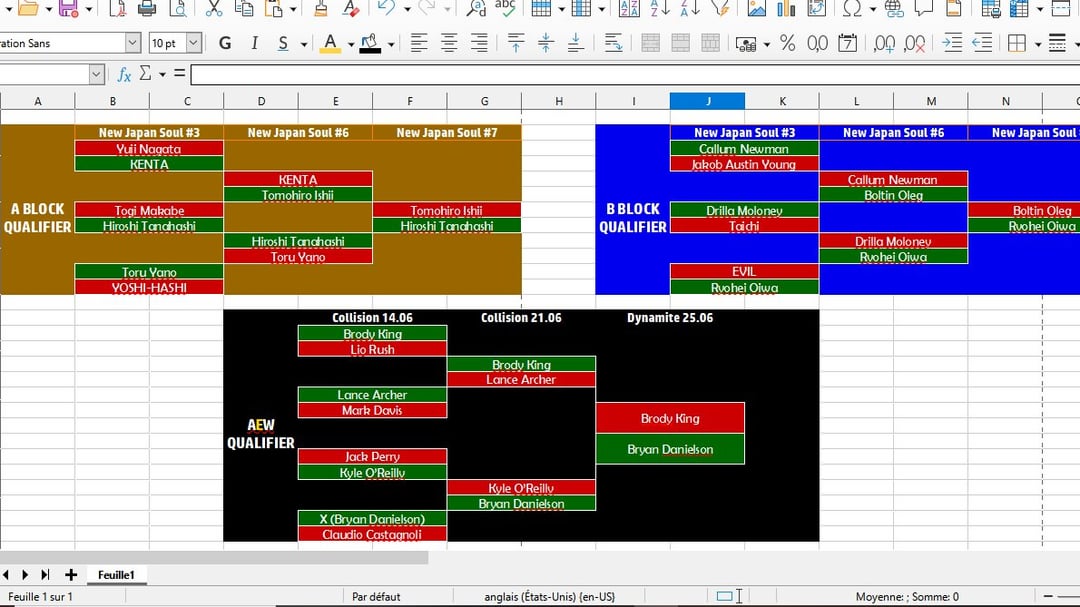The width and height of the screenshot is (1080, 607).
Task: Expand the paste options dropdown arrow
Action: (x=293, y=9)
